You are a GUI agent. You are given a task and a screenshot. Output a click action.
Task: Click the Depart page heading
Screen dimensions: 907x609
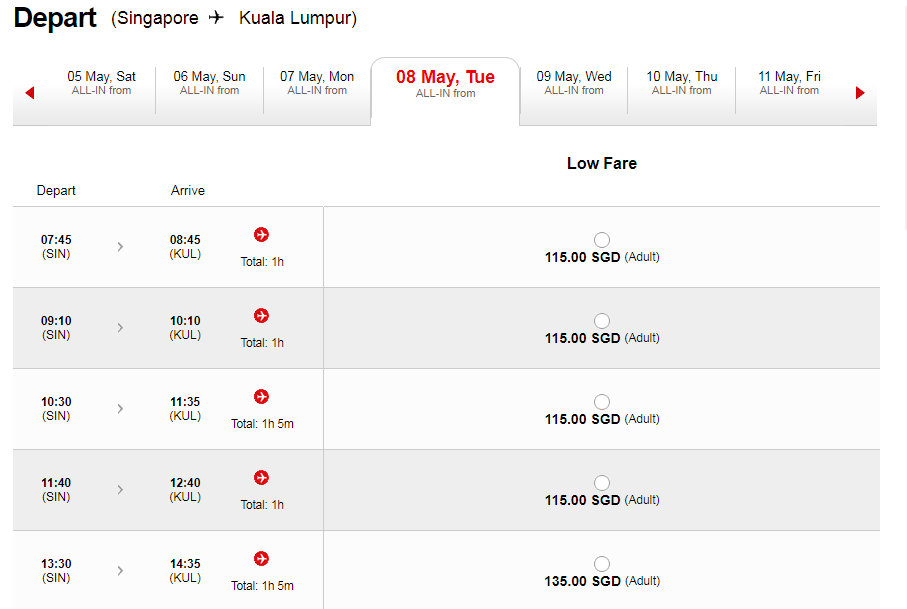click(55, 18)
